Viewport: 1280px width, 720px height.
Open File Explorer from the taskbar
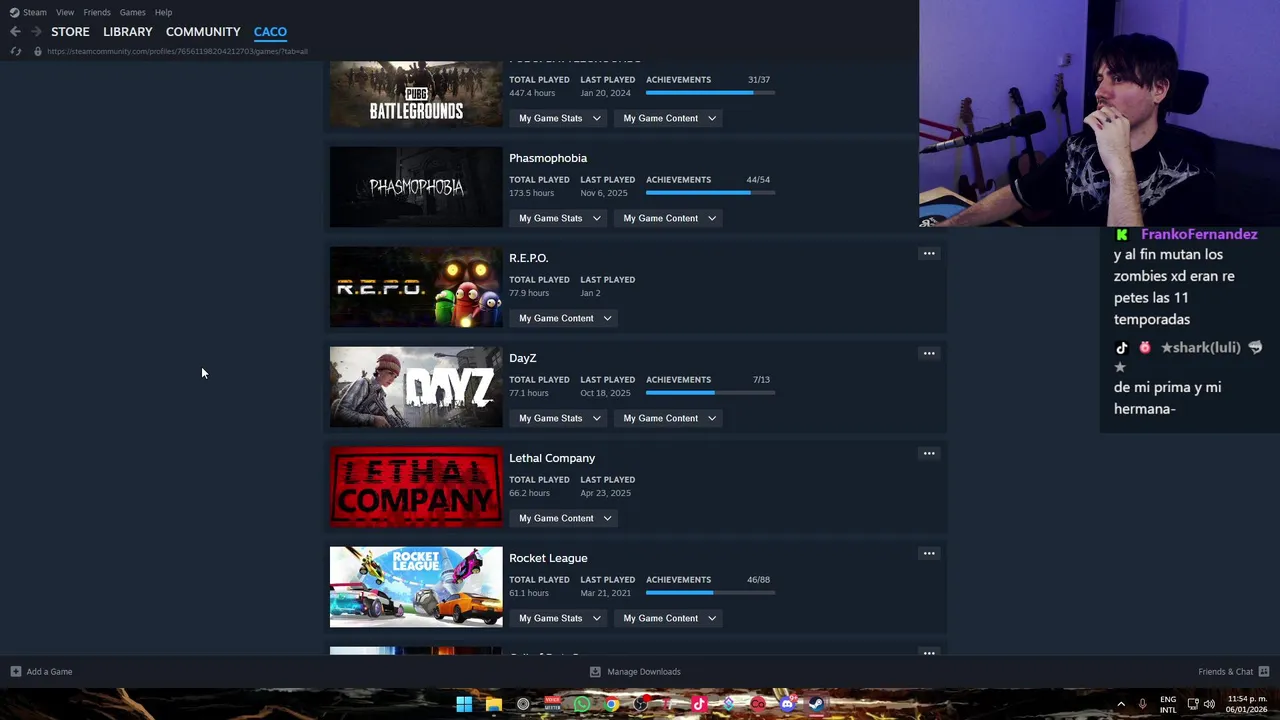(x=493, y=704)
